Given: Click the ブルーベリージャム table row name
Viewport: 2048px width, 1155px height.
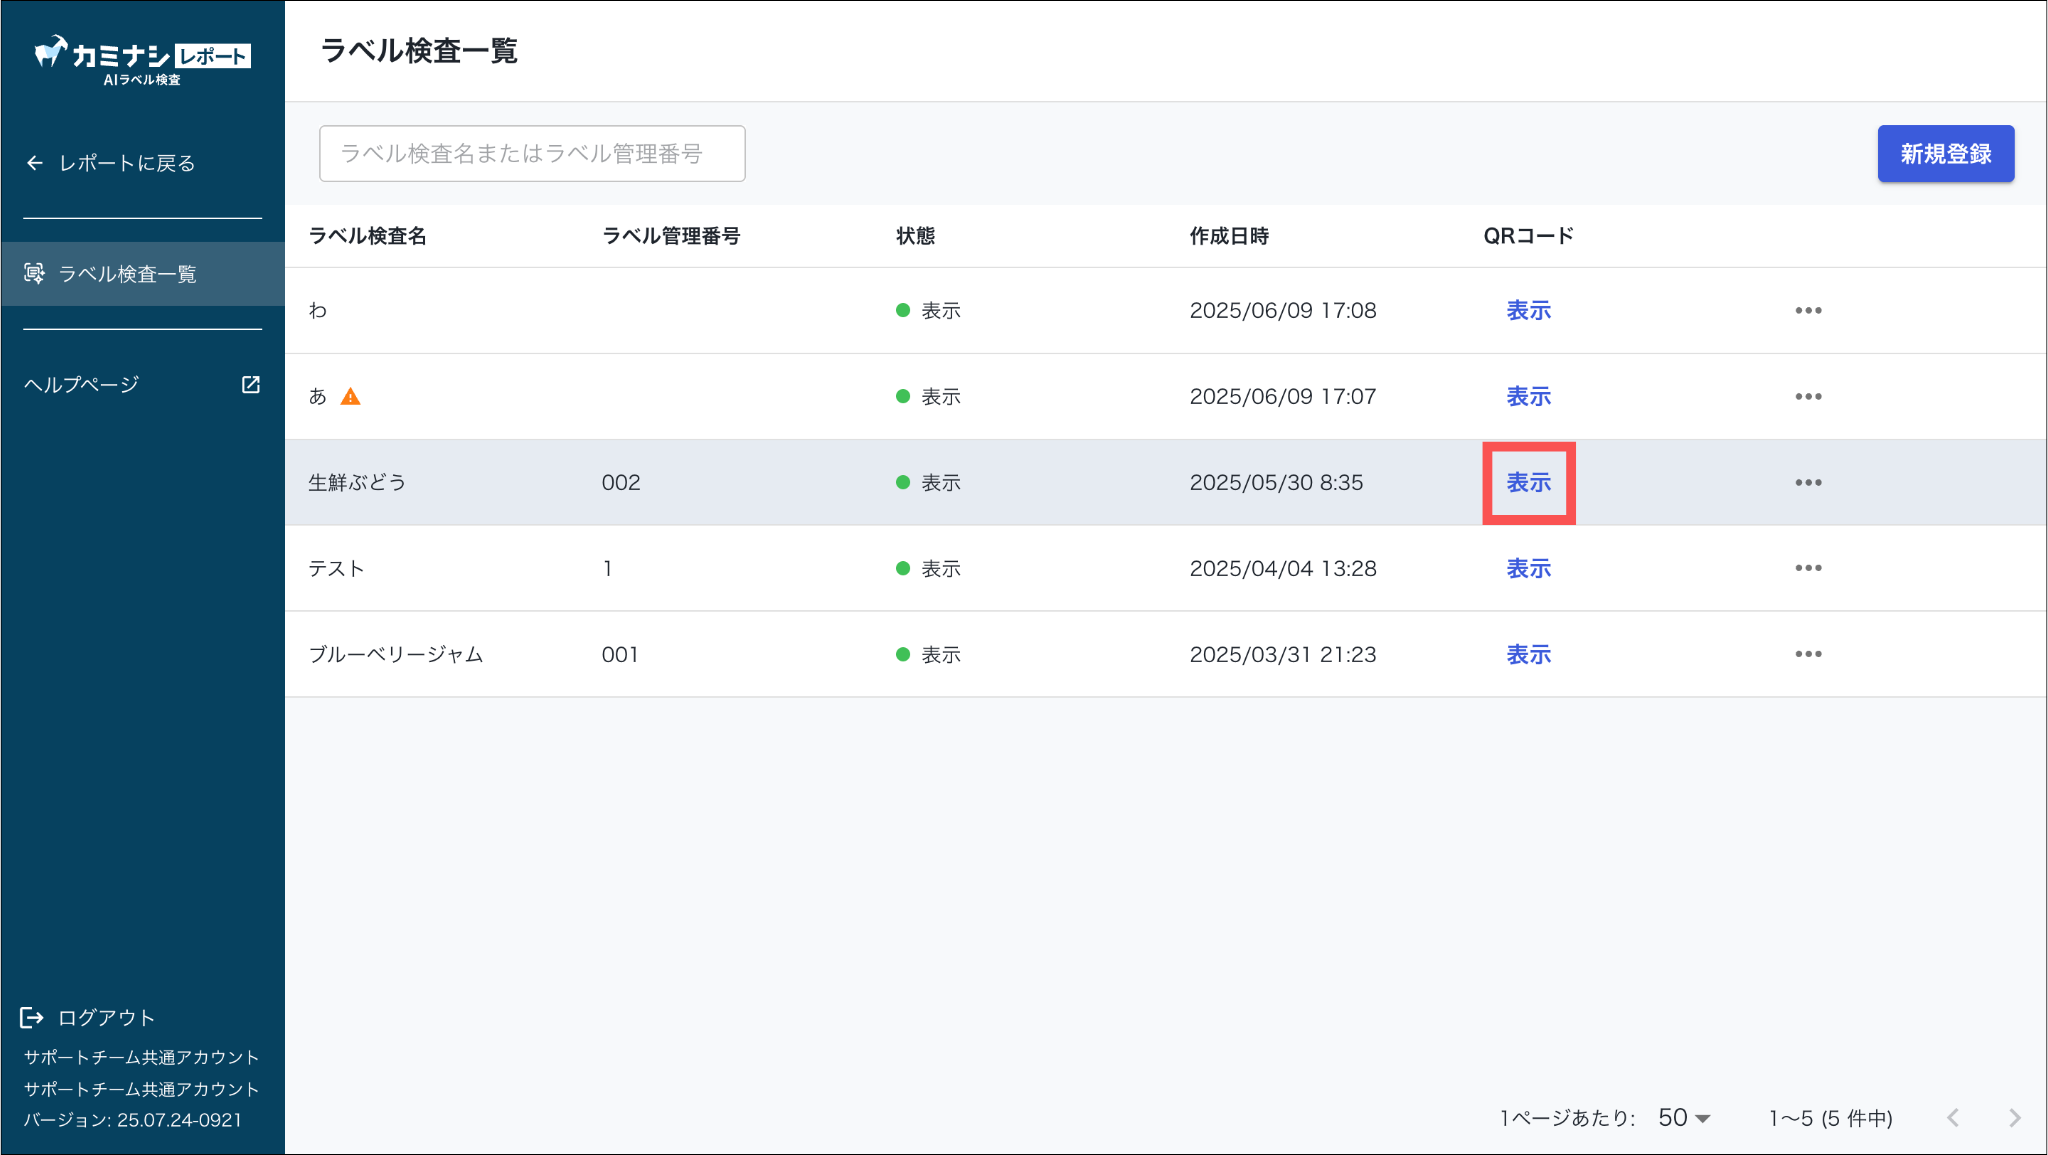Looking at the screenshot, I should (396, 655).
